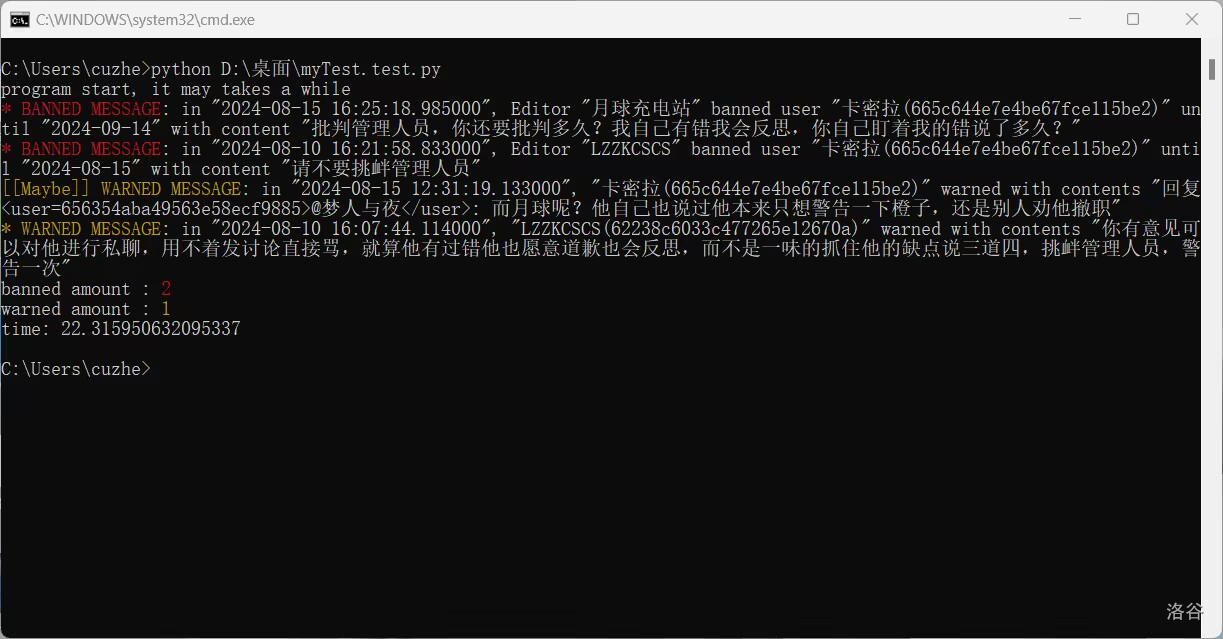The image size is (1223, 639).
Task: Click the "banned amount : 2" line
Action: tap(86, 289)
